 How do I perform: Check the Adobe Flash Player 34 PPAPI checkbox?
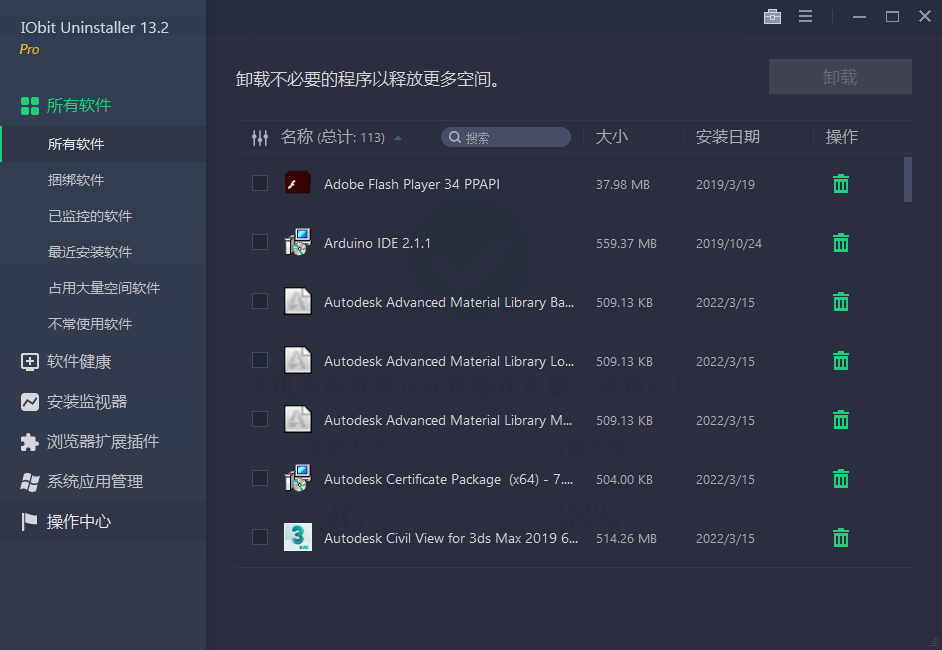pyautogui.click(x=260, y=183)
